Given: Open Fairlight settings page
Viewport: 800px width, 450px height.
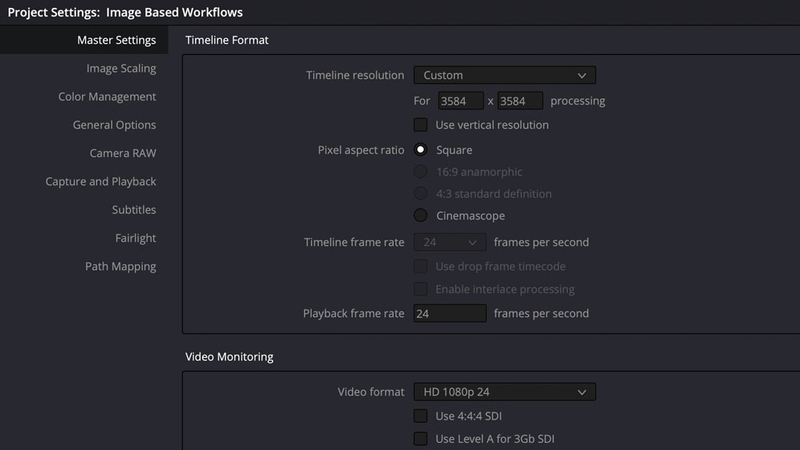Looking at the screenshot, I should tap(135, 238).
